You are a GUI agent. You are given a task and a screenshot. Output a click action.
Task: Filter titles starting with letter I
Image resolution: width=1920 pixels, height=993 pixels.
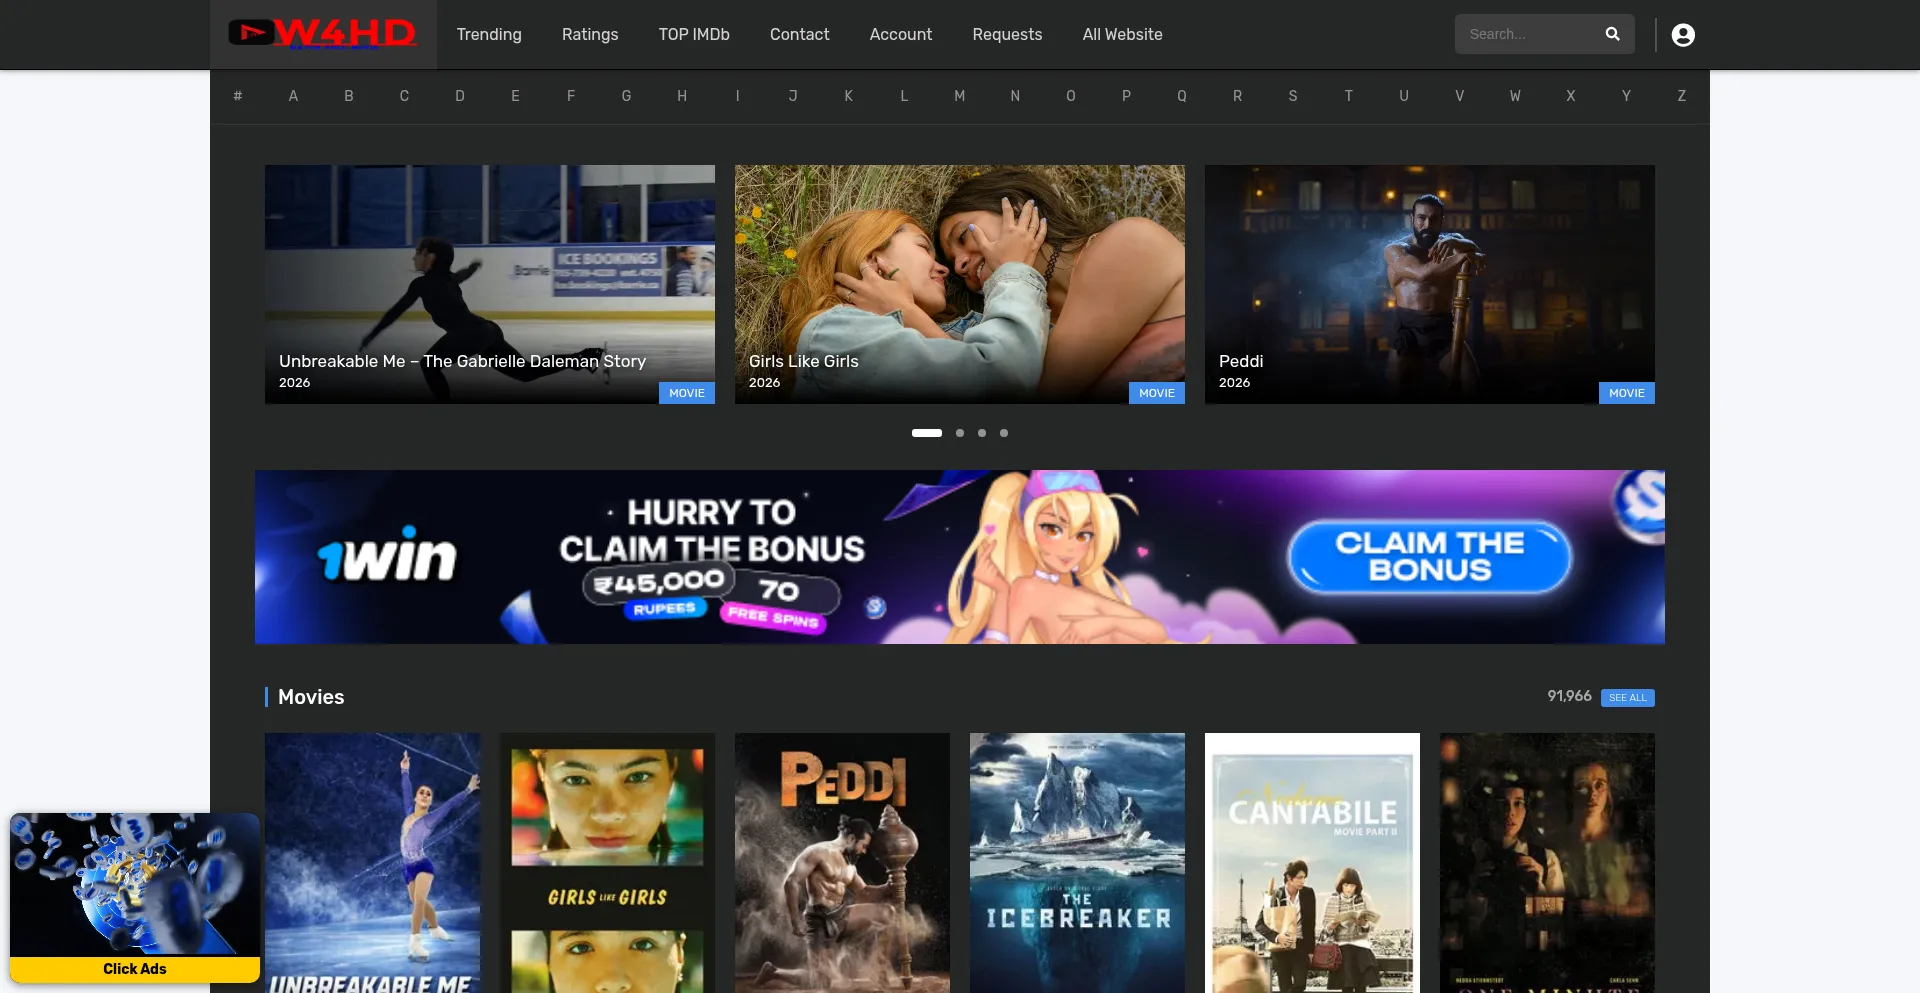pos(738,96)
